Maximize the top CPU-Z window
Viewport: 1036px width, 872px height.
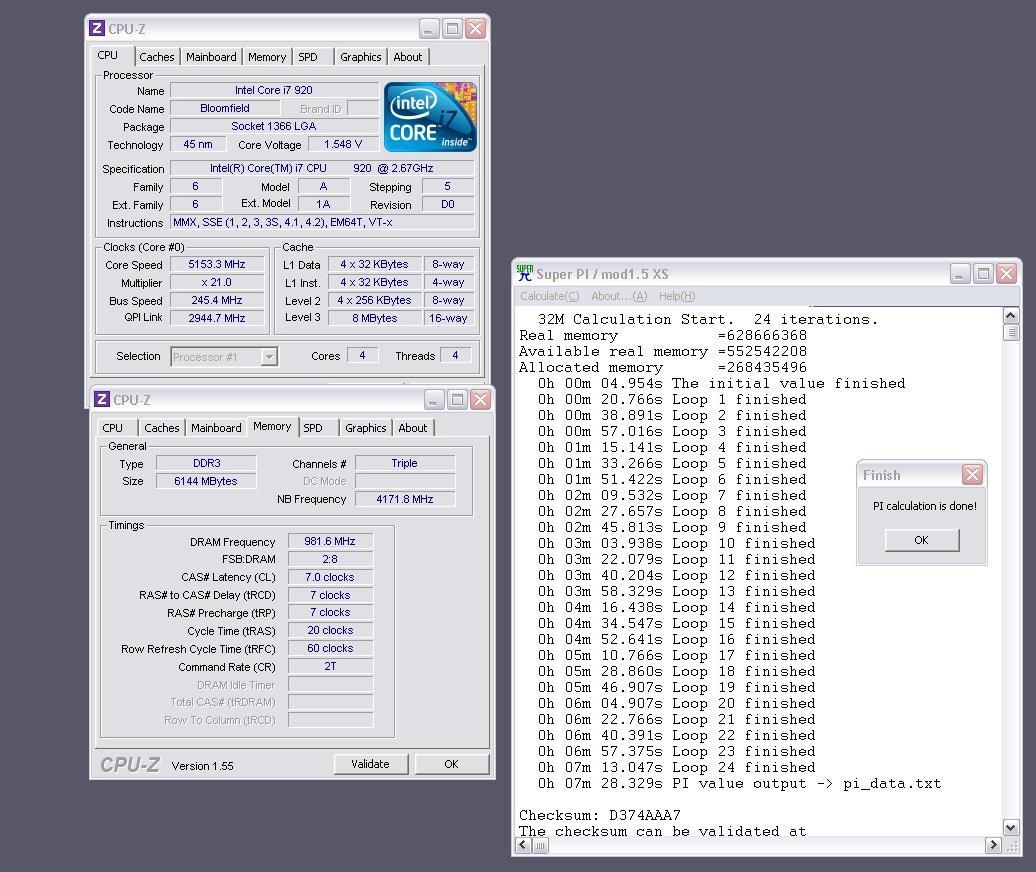click(x=452, y=28)
